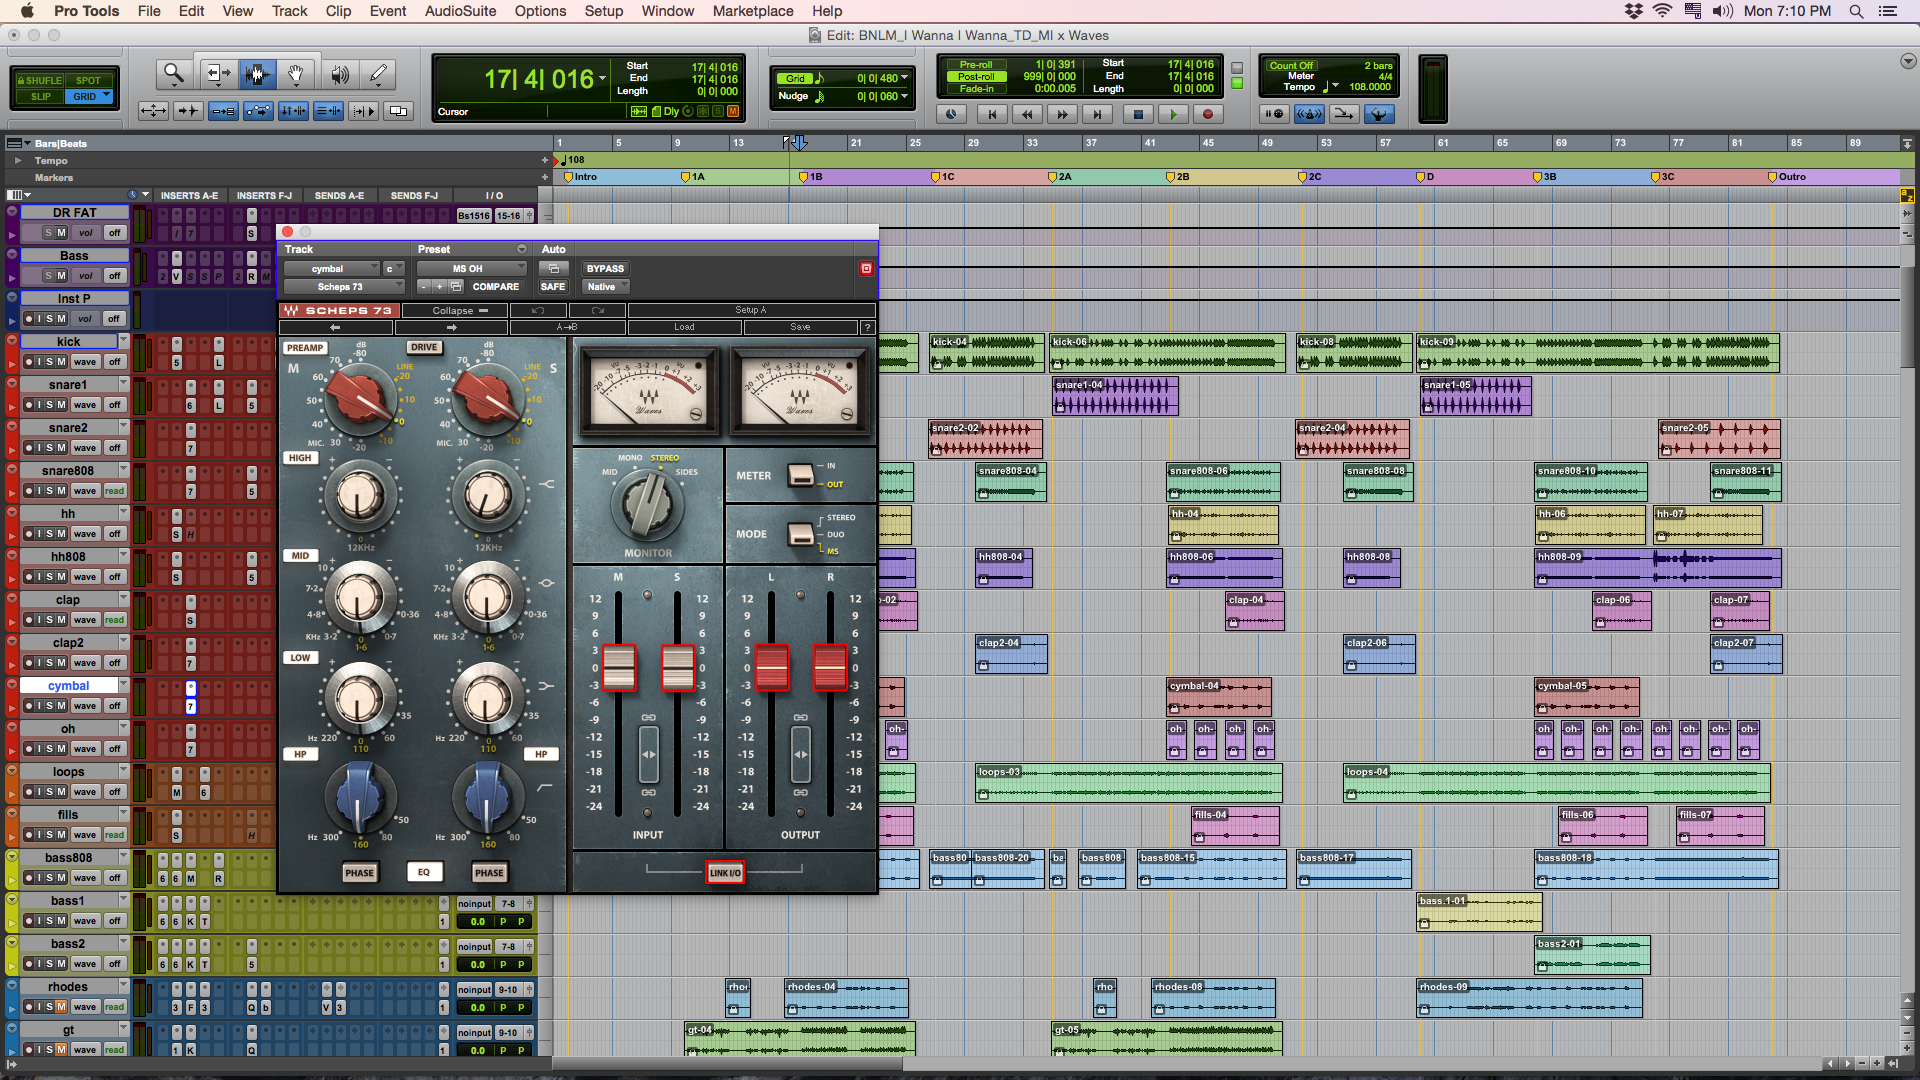
Task: Toggle the plugin BYPASS button
Action: tap(605, 269)
